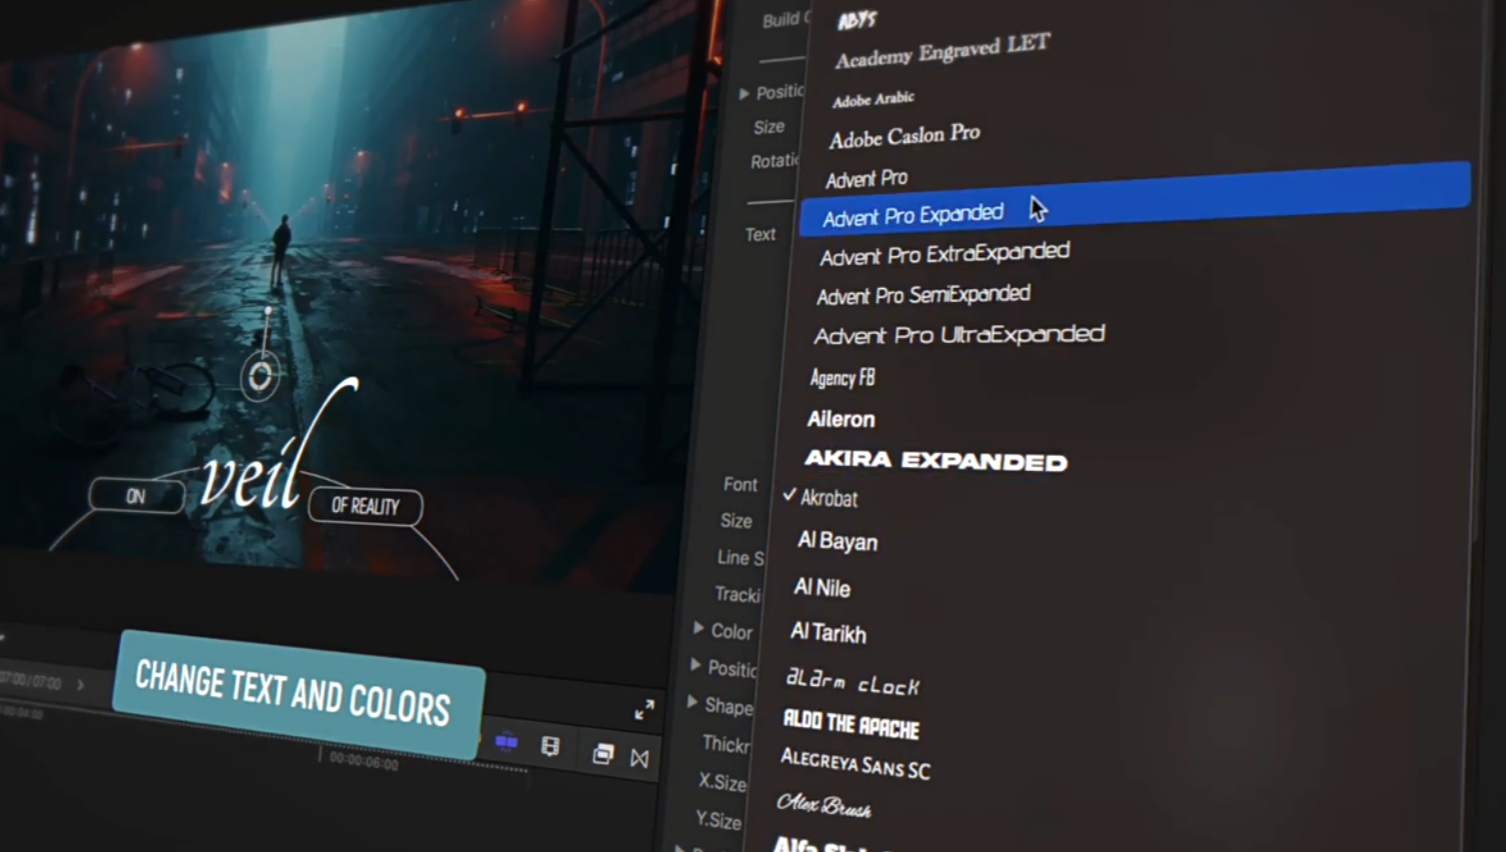Select Advent Pro ExtraExpanded font

944,253
